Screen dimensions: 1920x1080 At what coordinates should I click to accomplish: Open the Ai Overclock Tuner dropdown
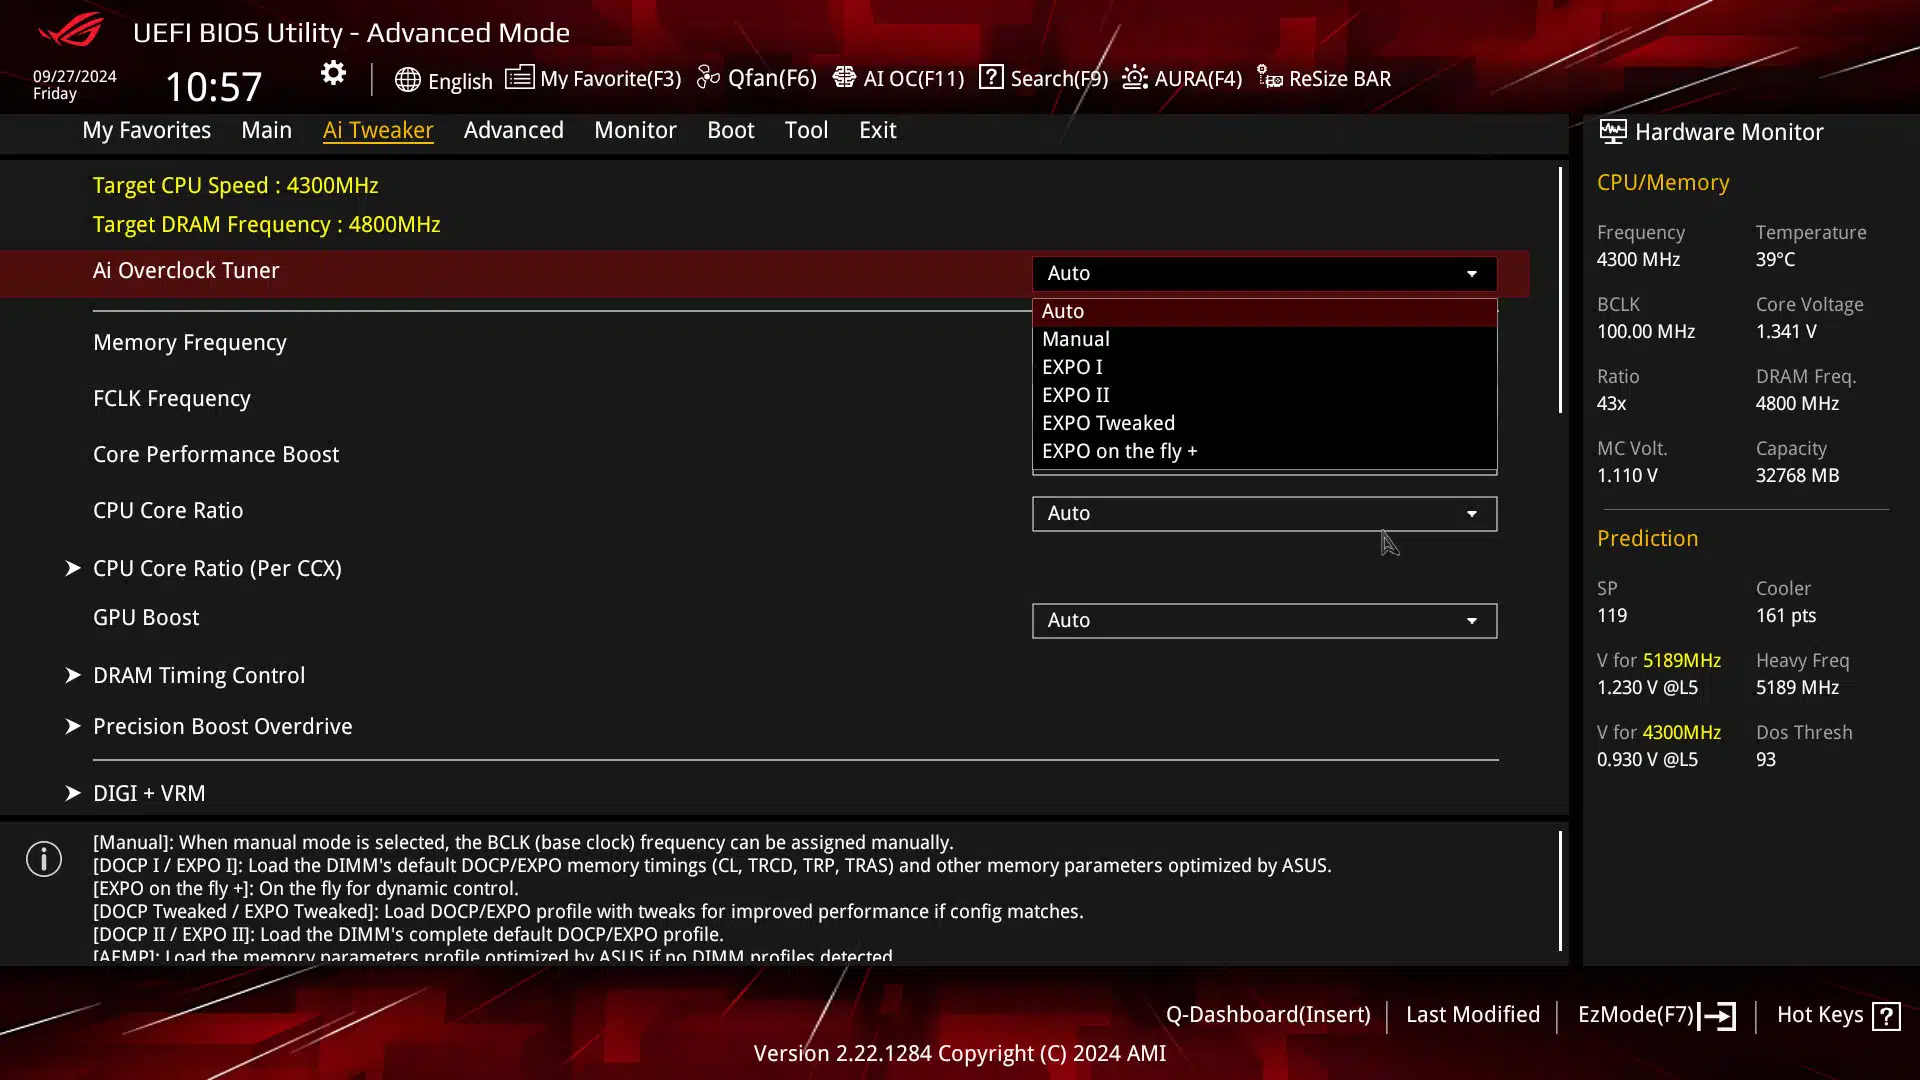pyautogui.click(x=1264, y=273)
